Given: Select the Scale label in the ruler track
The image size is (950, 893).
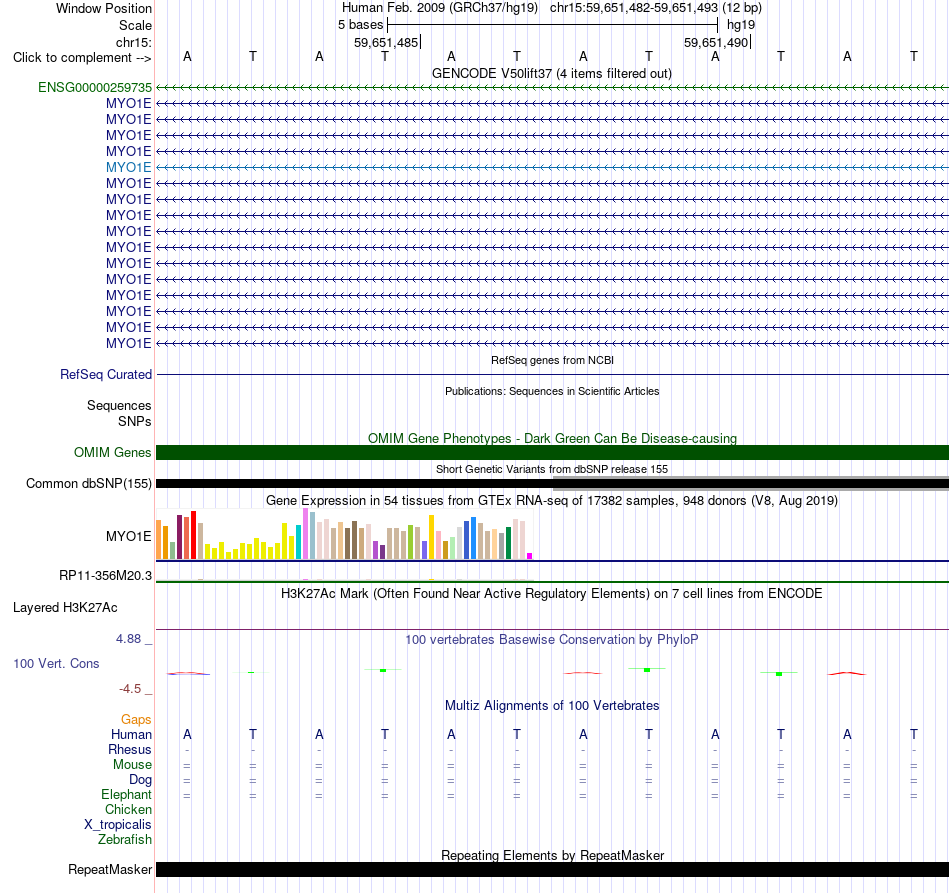Looking at the screenshot, I should [x=135, y=25].
